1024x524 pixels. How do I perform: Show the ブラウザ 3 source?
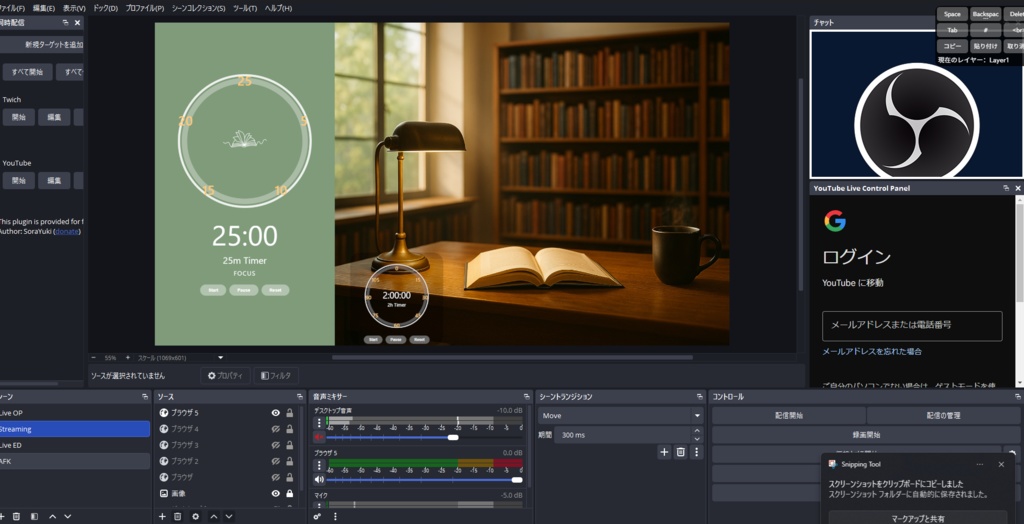tap(276, 445)
